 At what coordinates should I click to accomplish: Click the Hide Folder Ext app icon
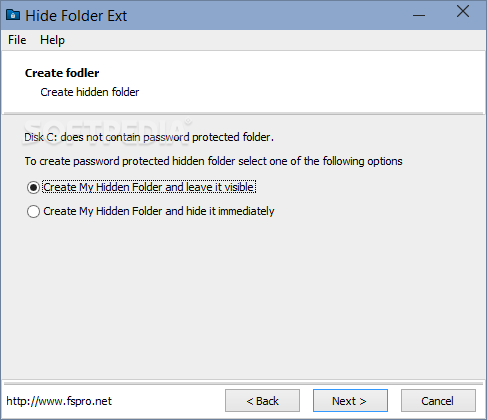(x=13, y=15)
